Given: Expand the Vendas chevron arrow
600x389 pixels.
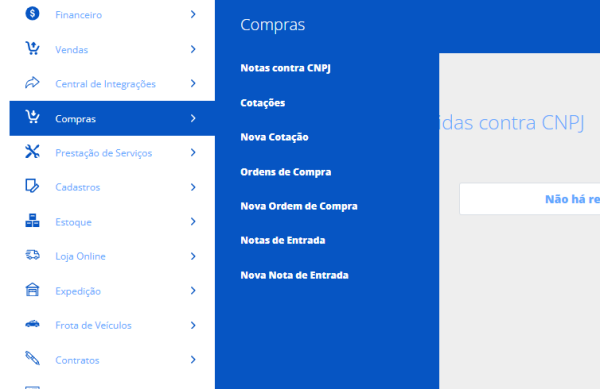Looking at the screenshot, I should click(x=193, y=49).
